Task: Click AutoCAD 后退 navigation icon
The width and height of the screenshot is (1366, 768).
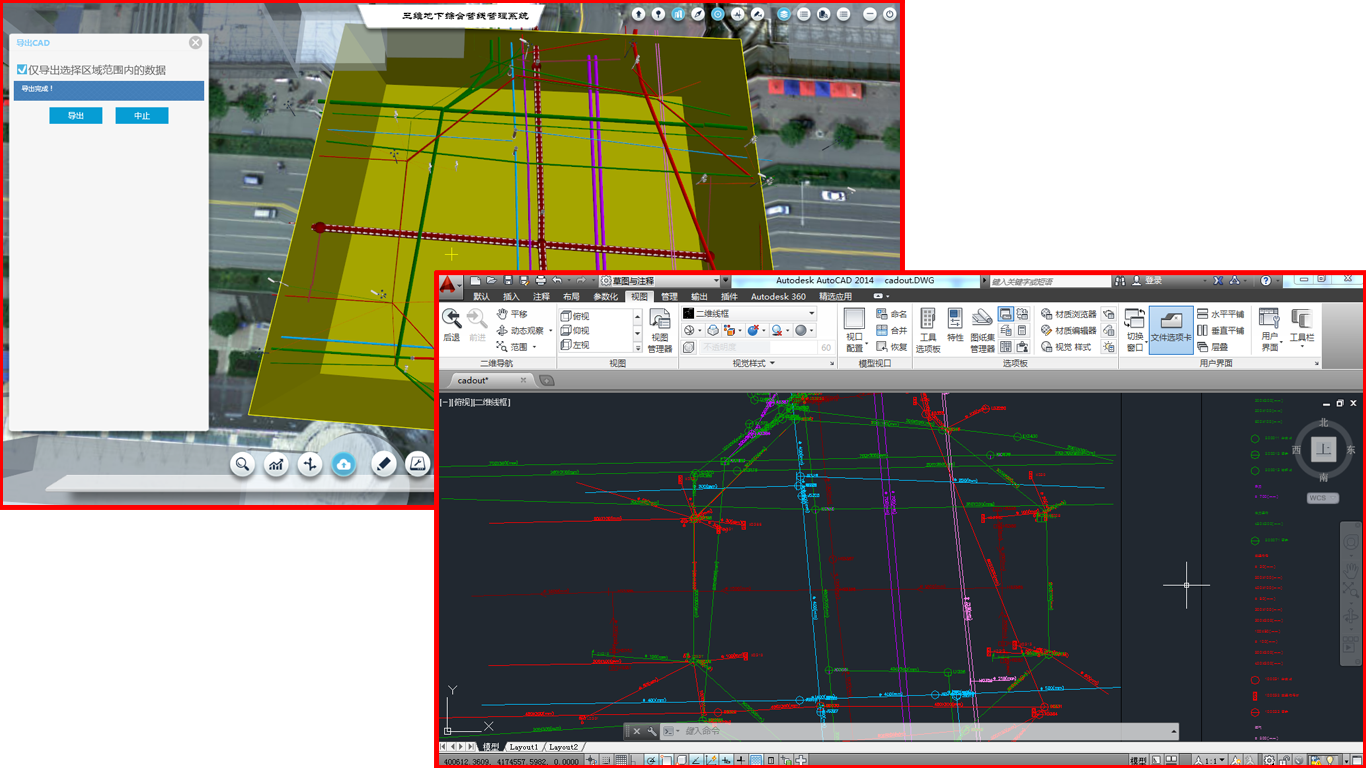Action: coord(452,324)
